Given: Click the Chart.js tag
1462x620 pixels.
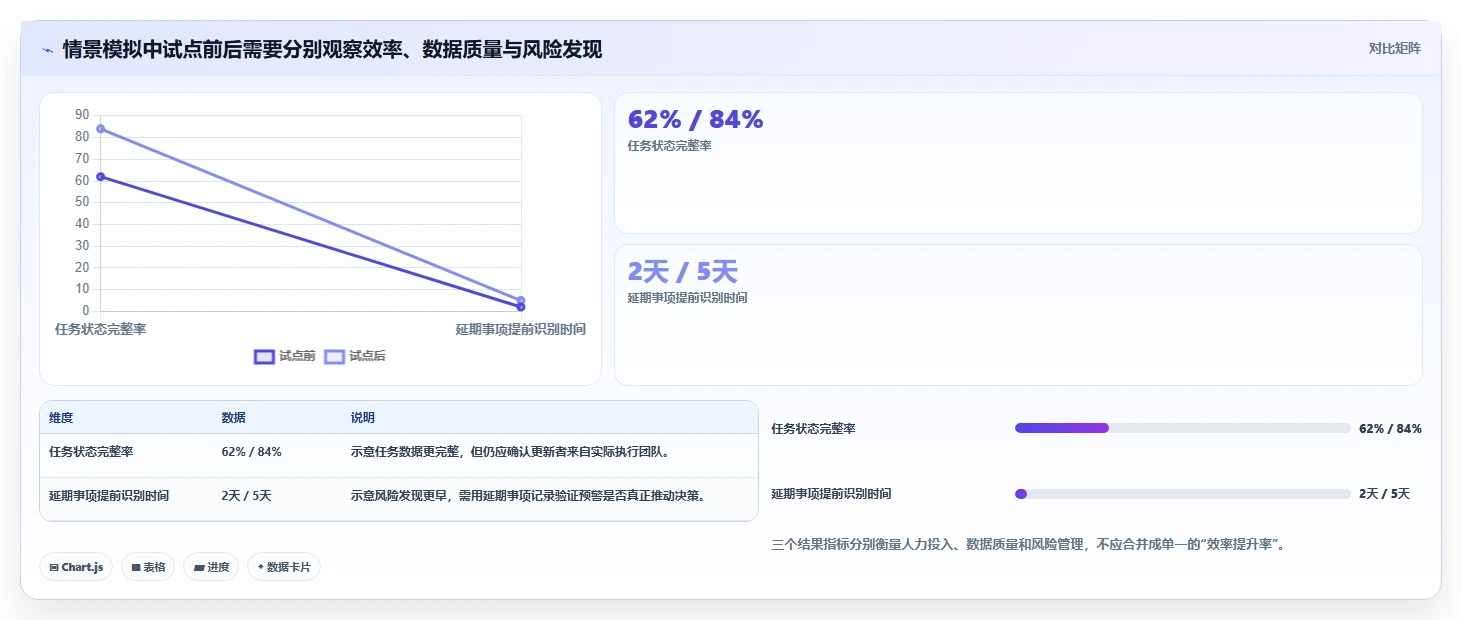Looking at the screenshot, I should tap(76, 567).
